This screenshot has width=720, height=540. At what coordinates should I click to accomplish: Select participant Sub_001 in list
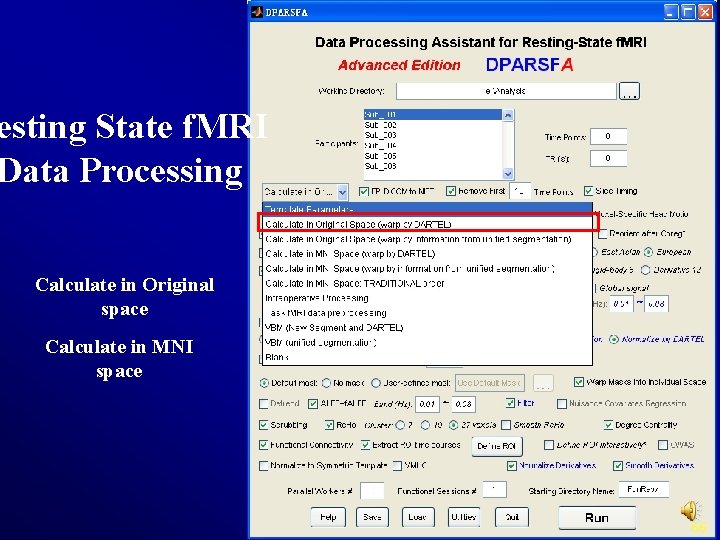pyautogui.click(x=433, y=114)
